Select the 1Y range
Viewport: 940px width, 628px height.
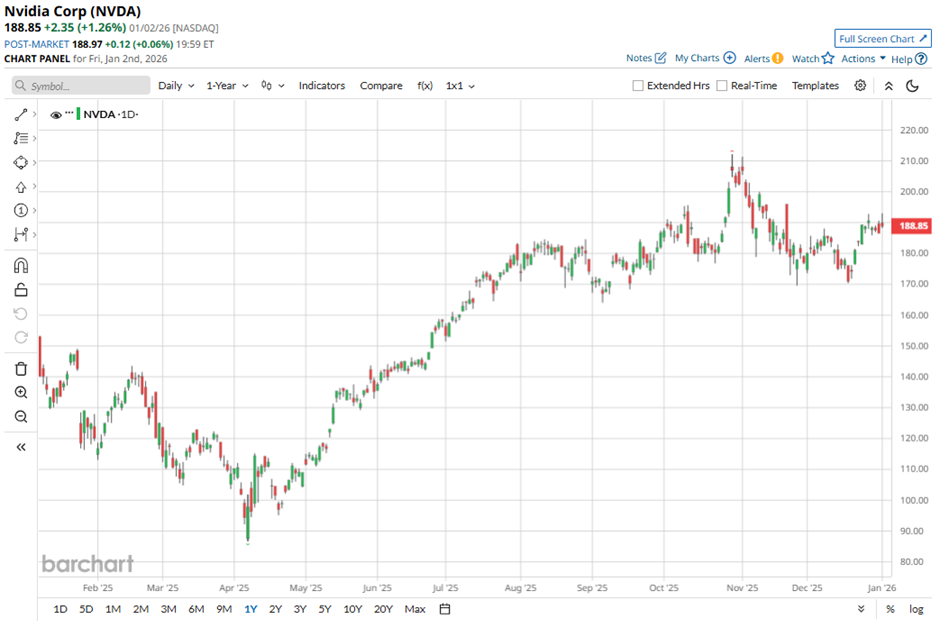(x=251, y=609)
